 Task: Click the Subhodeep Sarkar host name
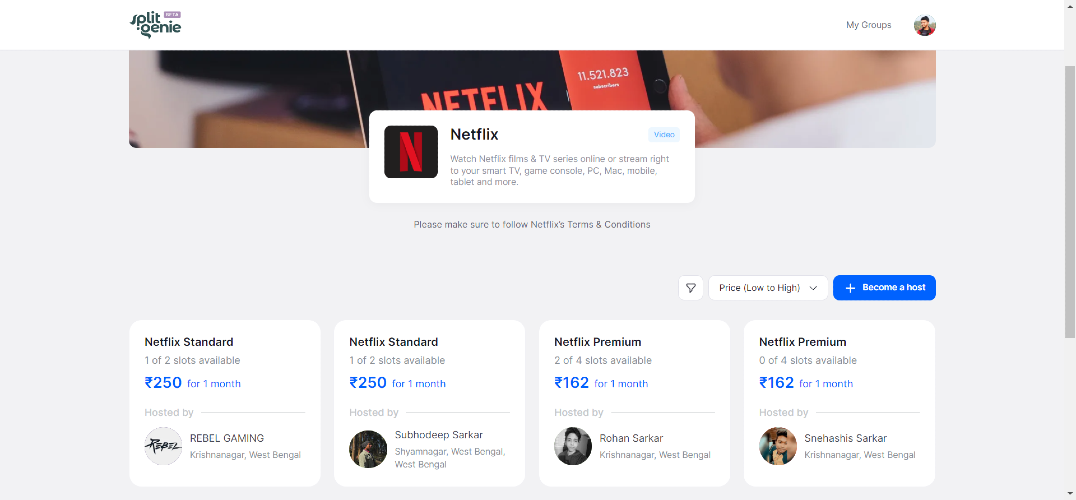pyautogui.click(x=439, y=435)
